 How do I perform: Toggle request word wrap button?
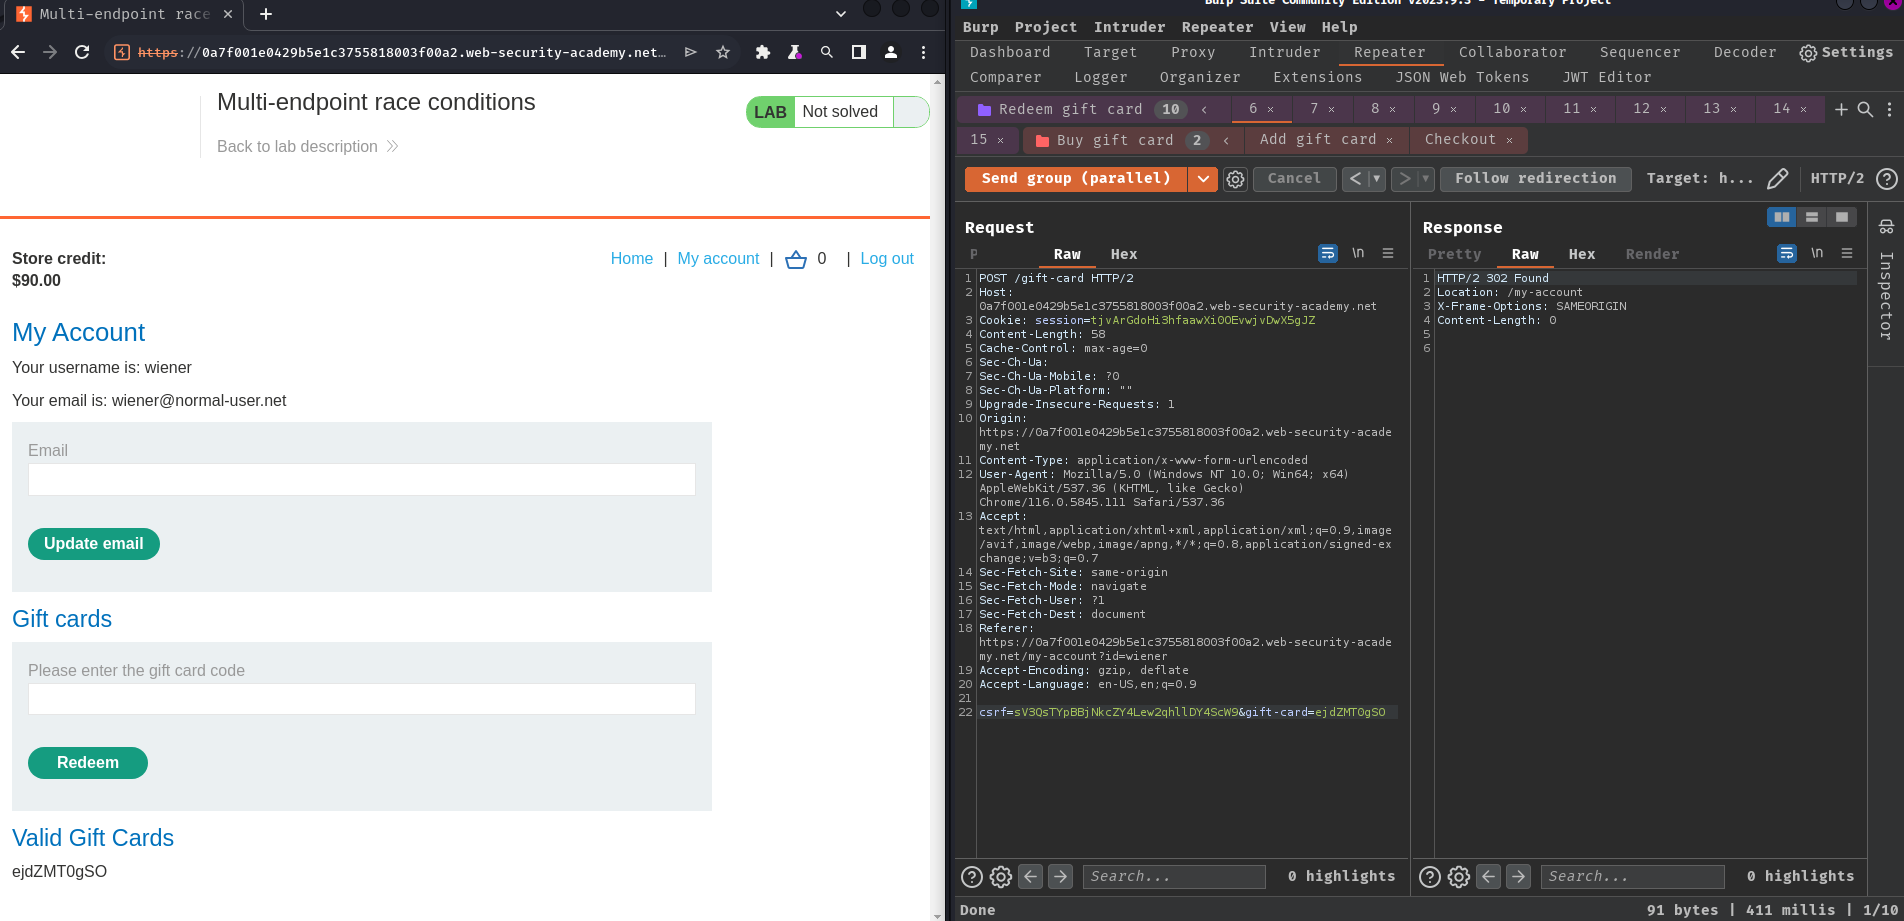pyautogui.click(x=1328, y=254)
